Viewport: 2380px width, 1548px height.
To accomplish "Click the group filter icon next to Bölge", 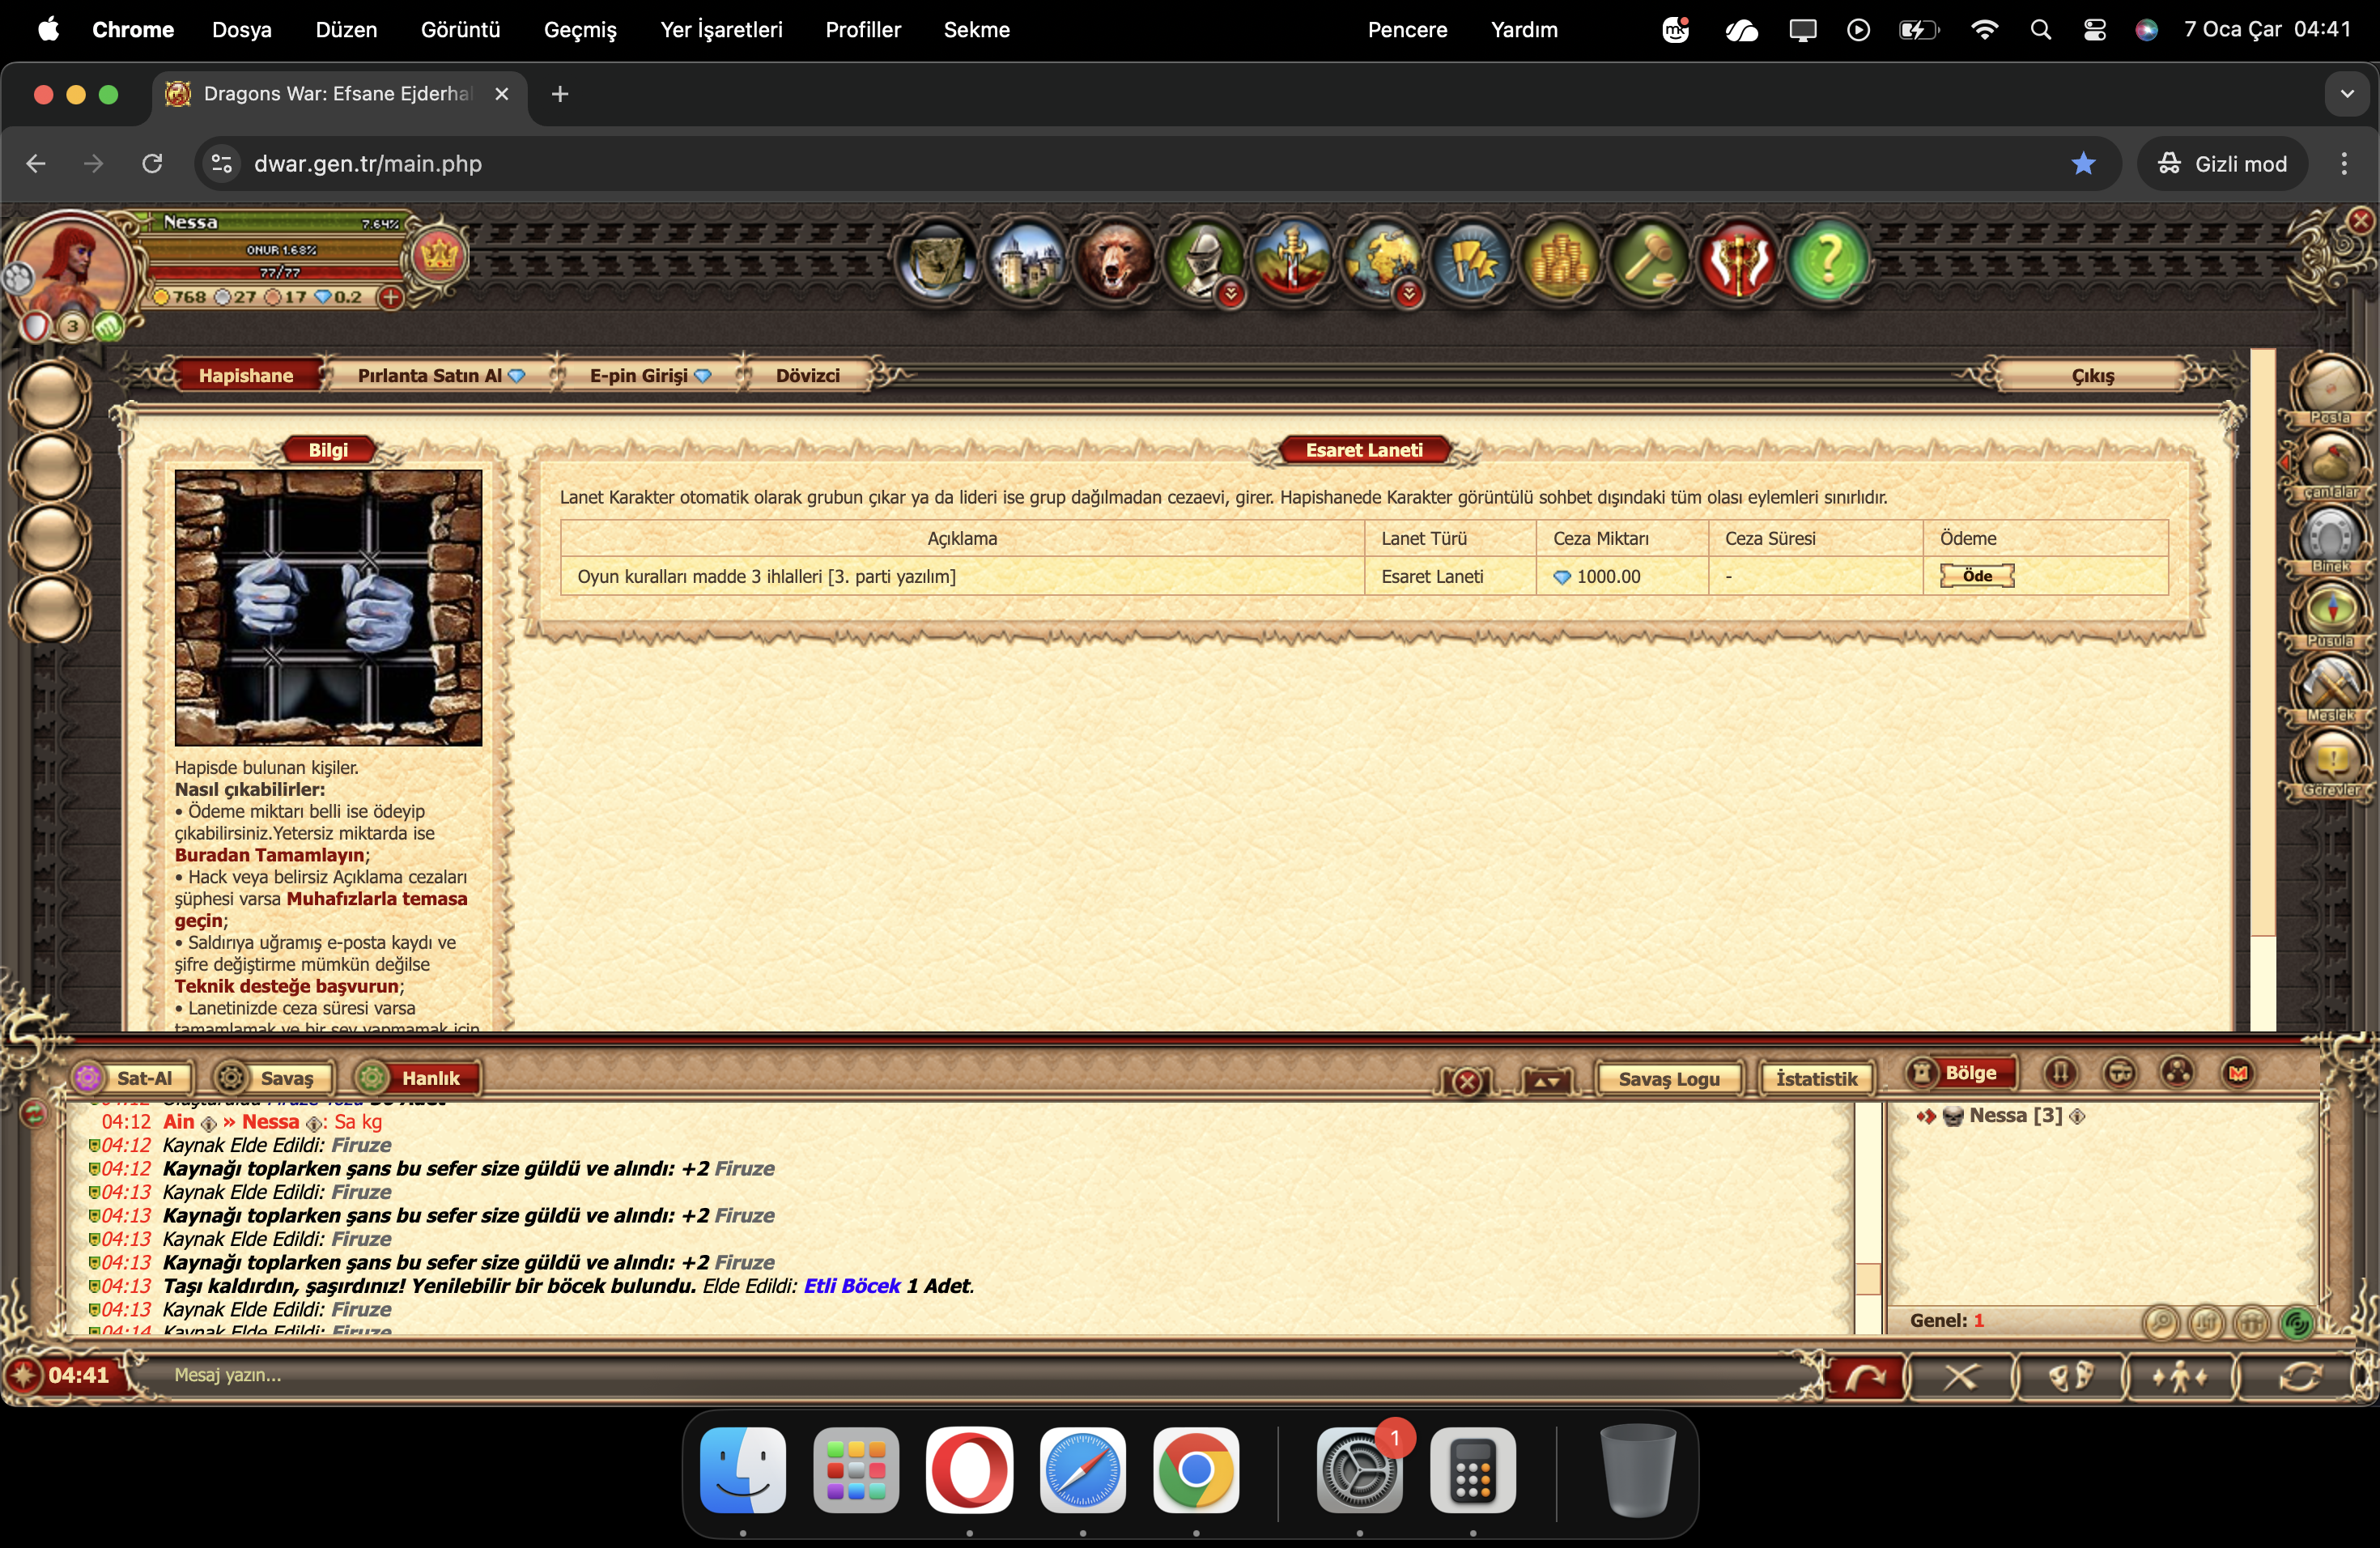I will pyautogui.click(x=2178, y=1073).
